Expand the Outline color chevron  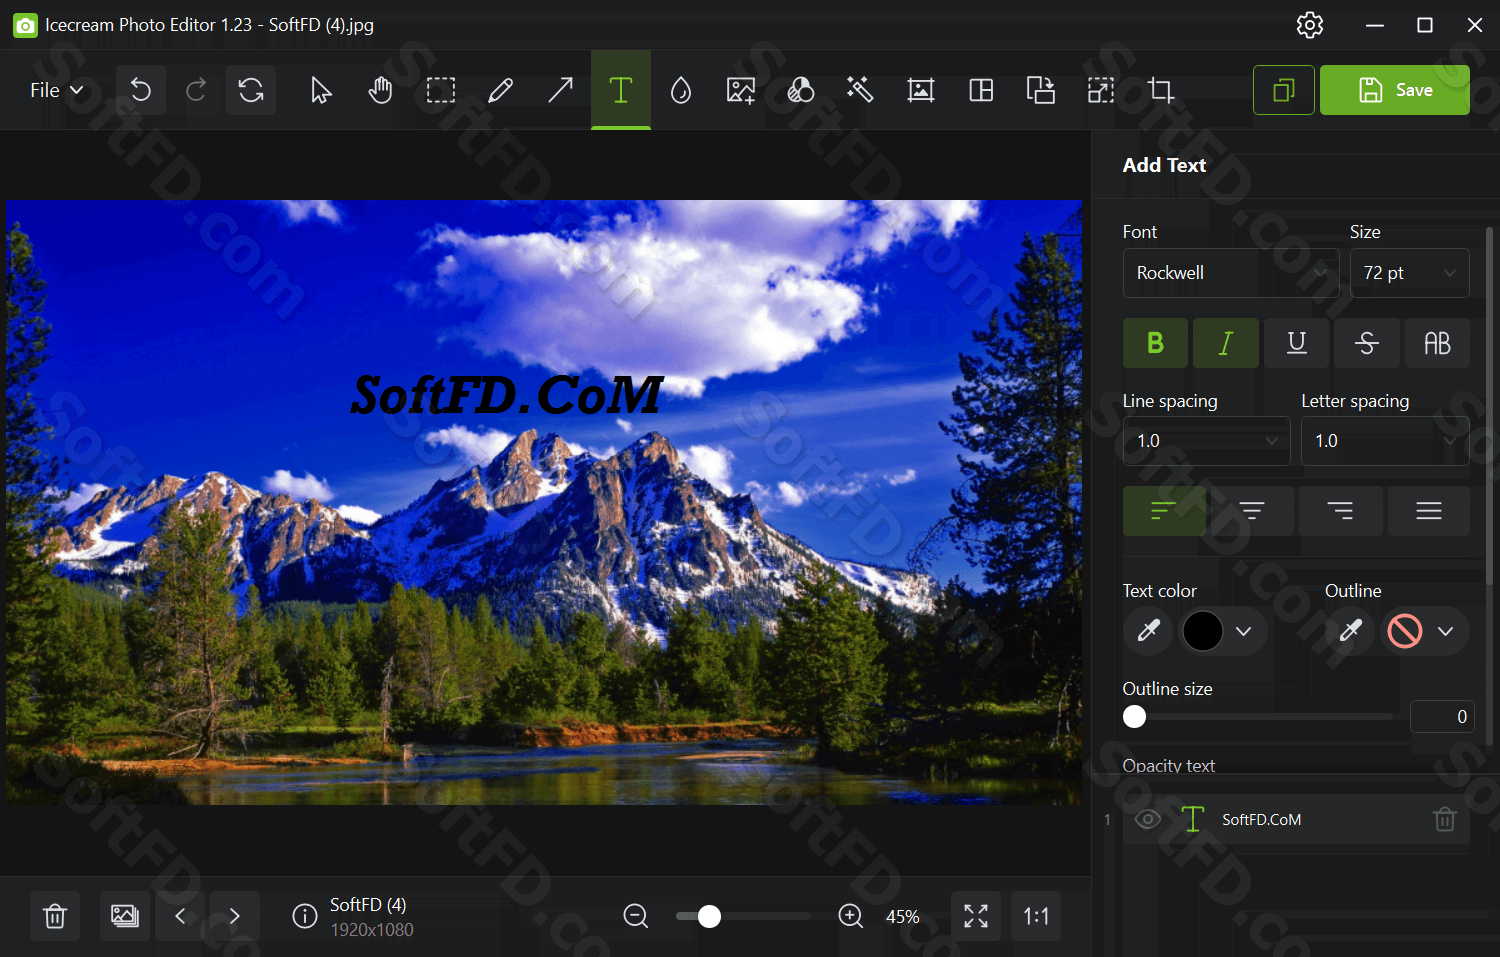[x=1445, y=631]
